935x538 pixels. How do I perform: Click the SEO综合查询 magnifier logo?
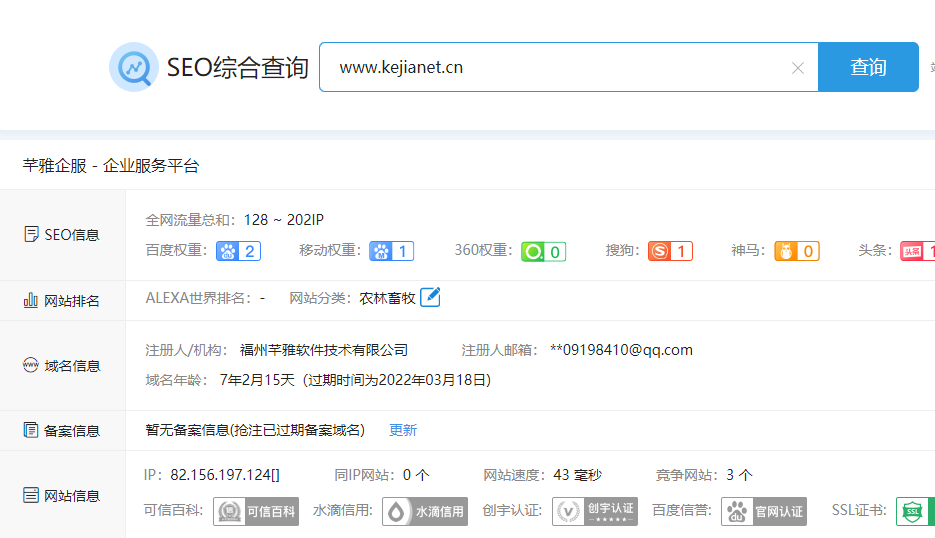pyautogui.click(x=133, y=67)
